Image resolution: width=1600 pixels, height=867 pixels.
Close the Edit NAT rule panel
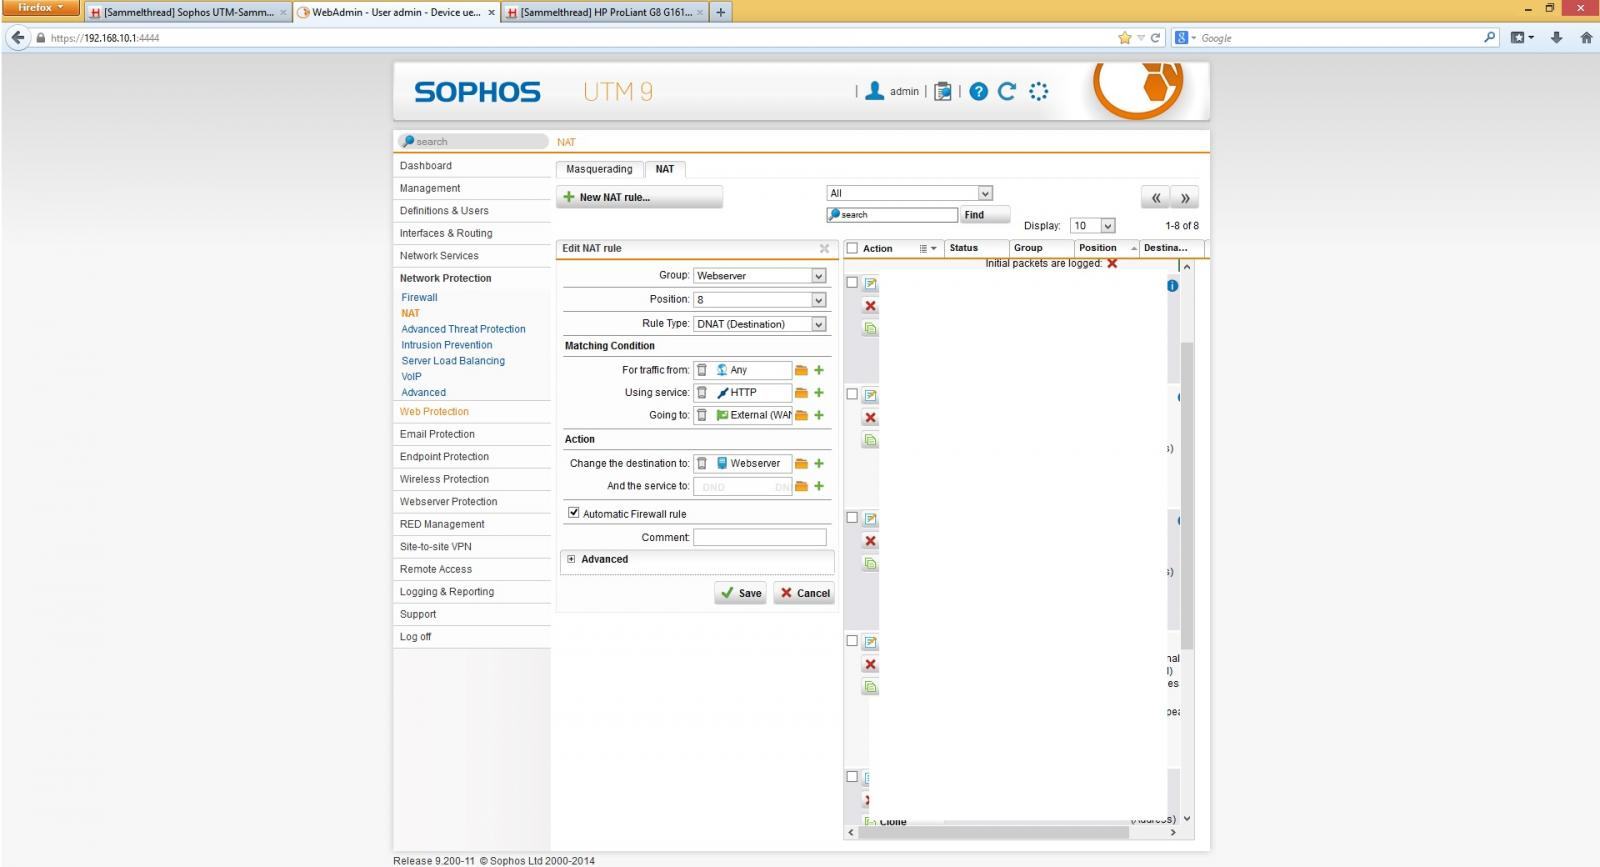(x=824, y=248)
